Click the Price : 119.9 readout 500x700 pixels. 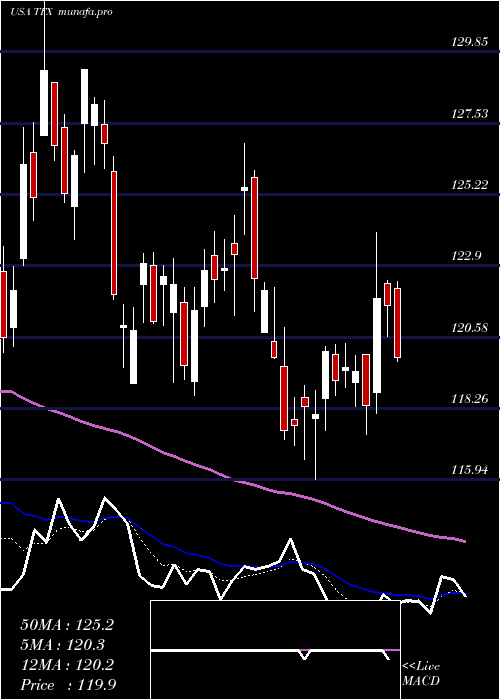68,685
